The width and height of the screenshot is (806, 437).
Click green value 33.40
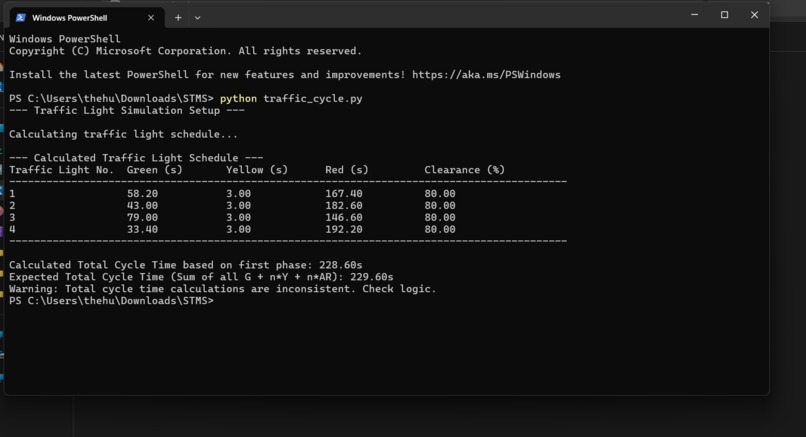(x=142, y=229)
